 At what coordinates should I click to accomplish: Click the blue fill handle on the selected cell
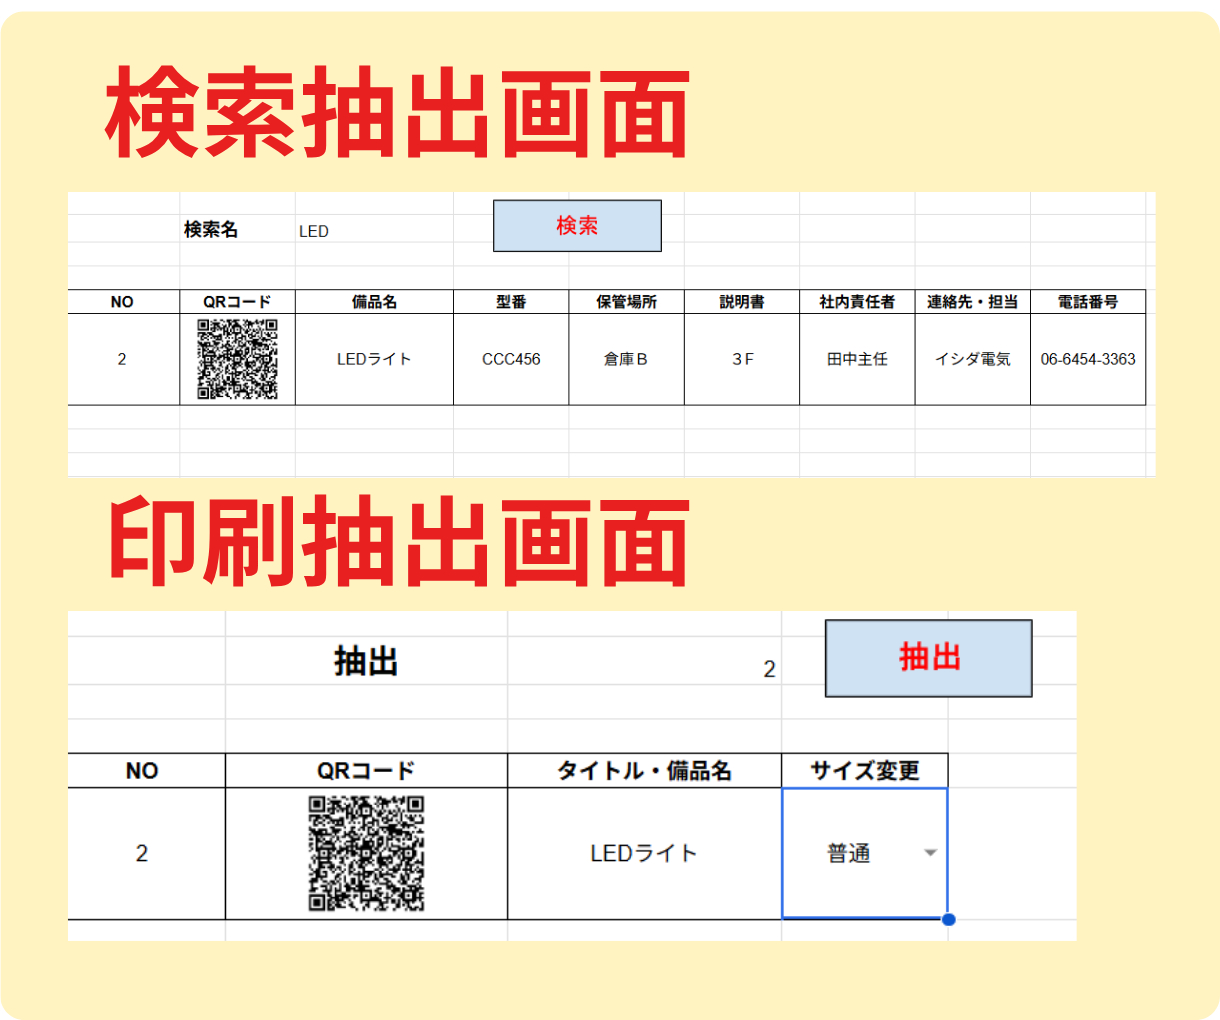click(948, 919)
